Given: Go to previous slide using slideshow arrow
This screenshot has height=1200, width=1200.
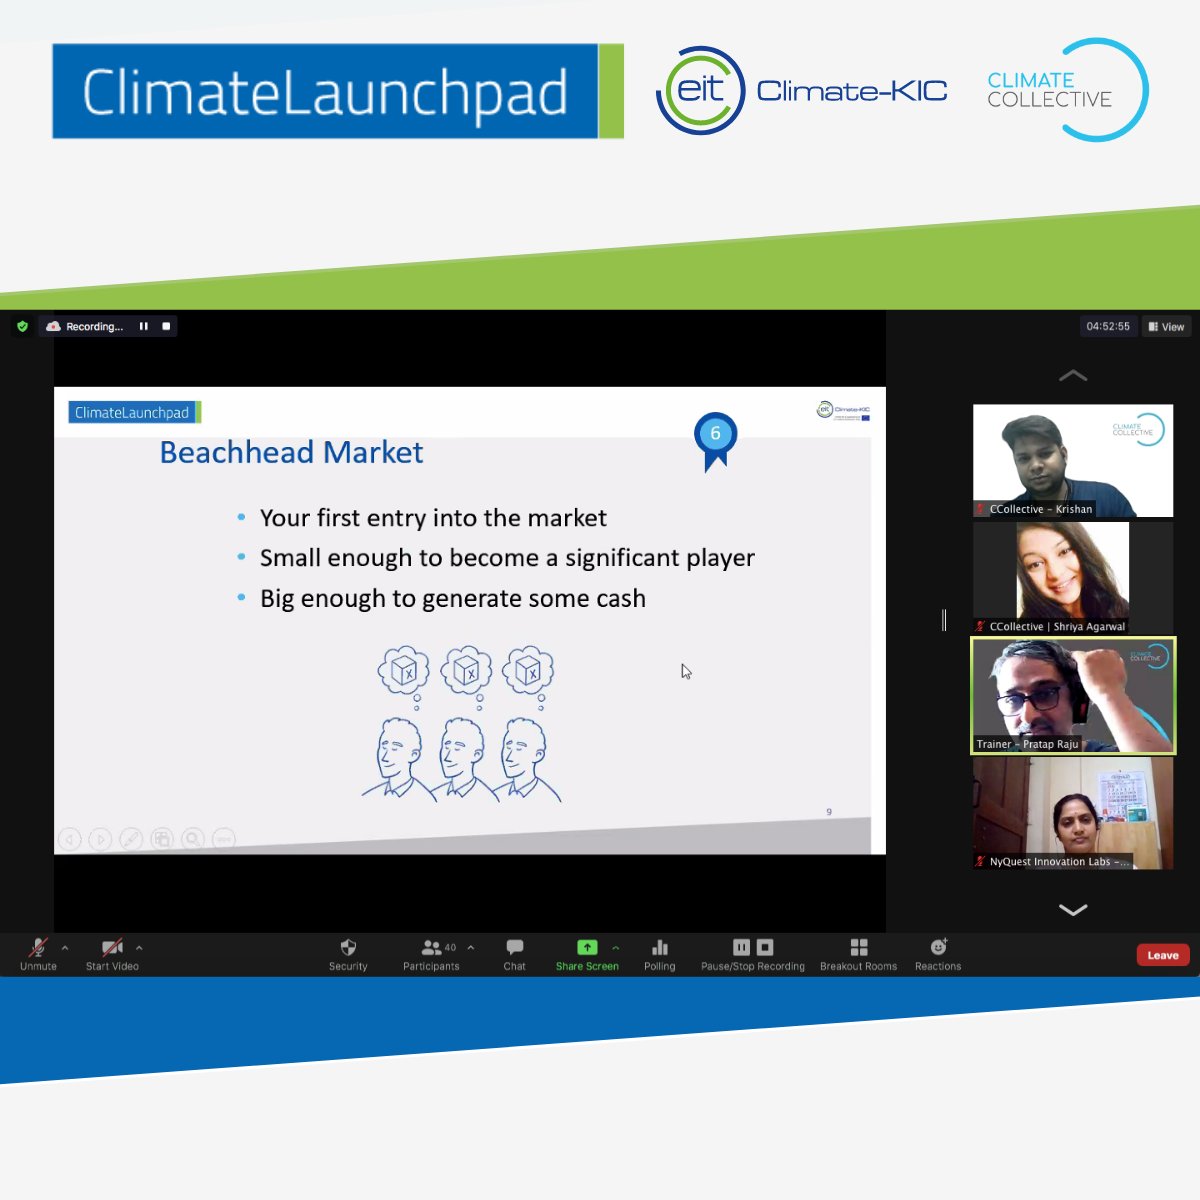Looking at the screenshot, I should [x=69, y=839].
